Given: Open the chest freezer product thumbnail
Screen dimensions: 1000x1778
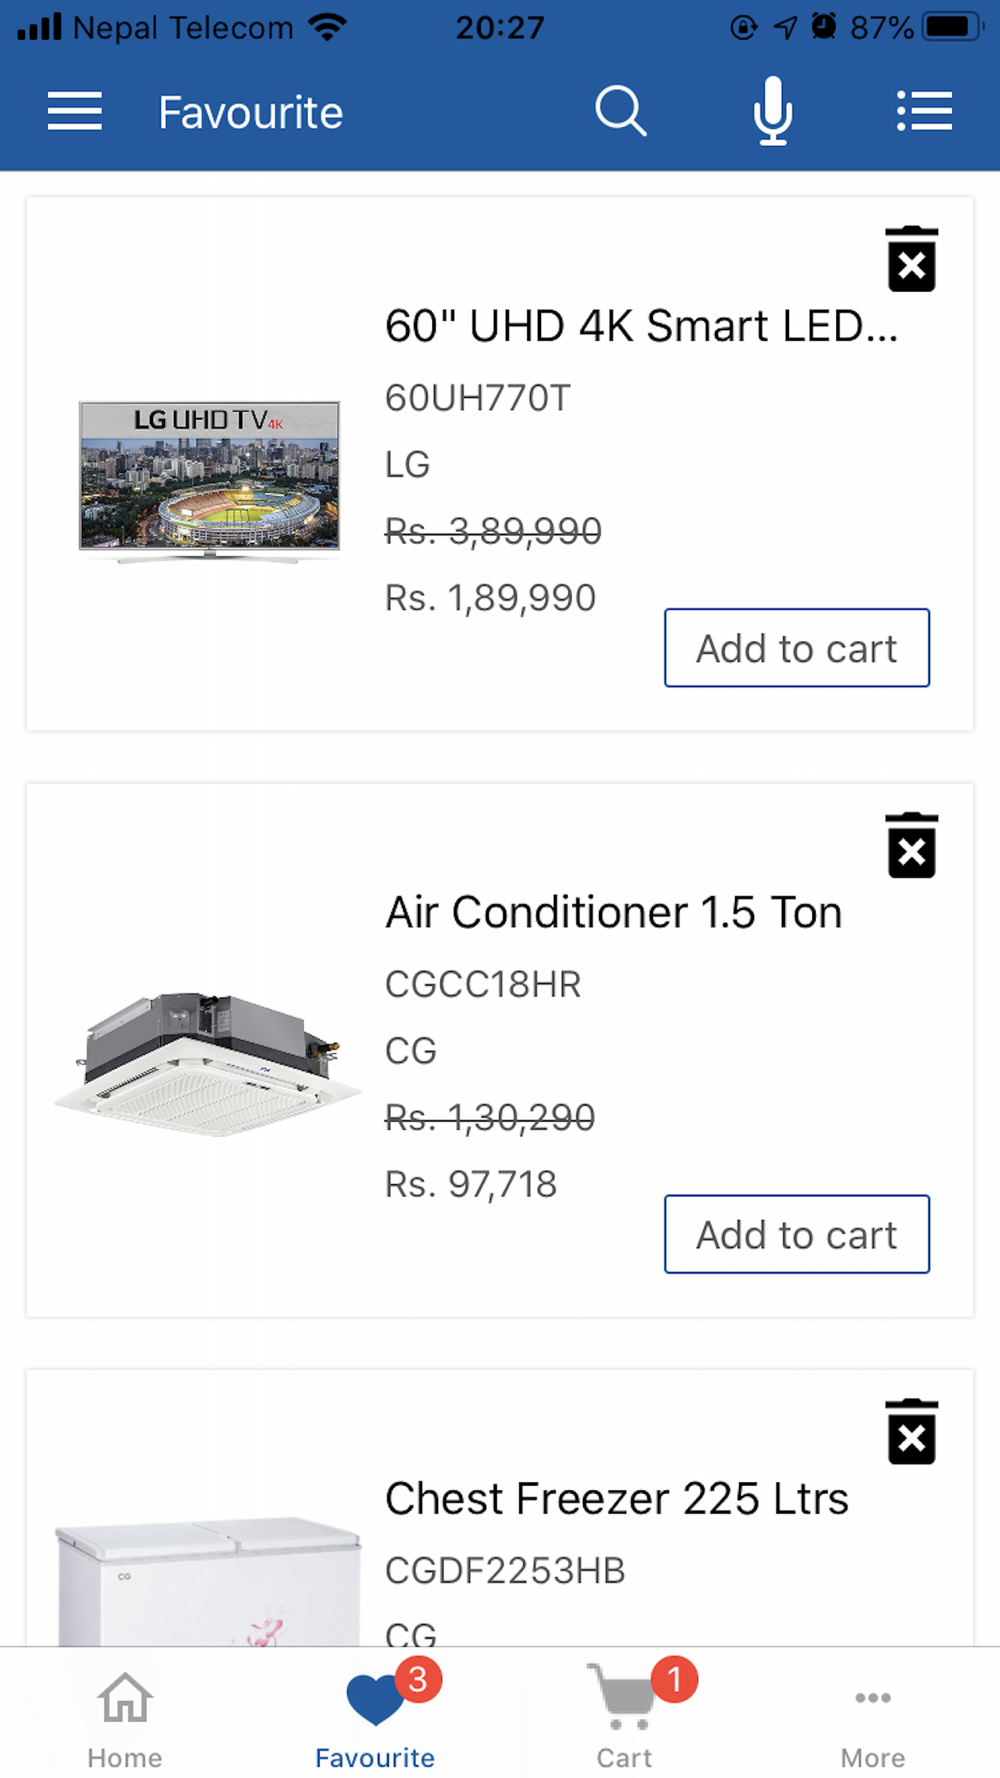Looking at the screenshot, I should (209, 1582).
